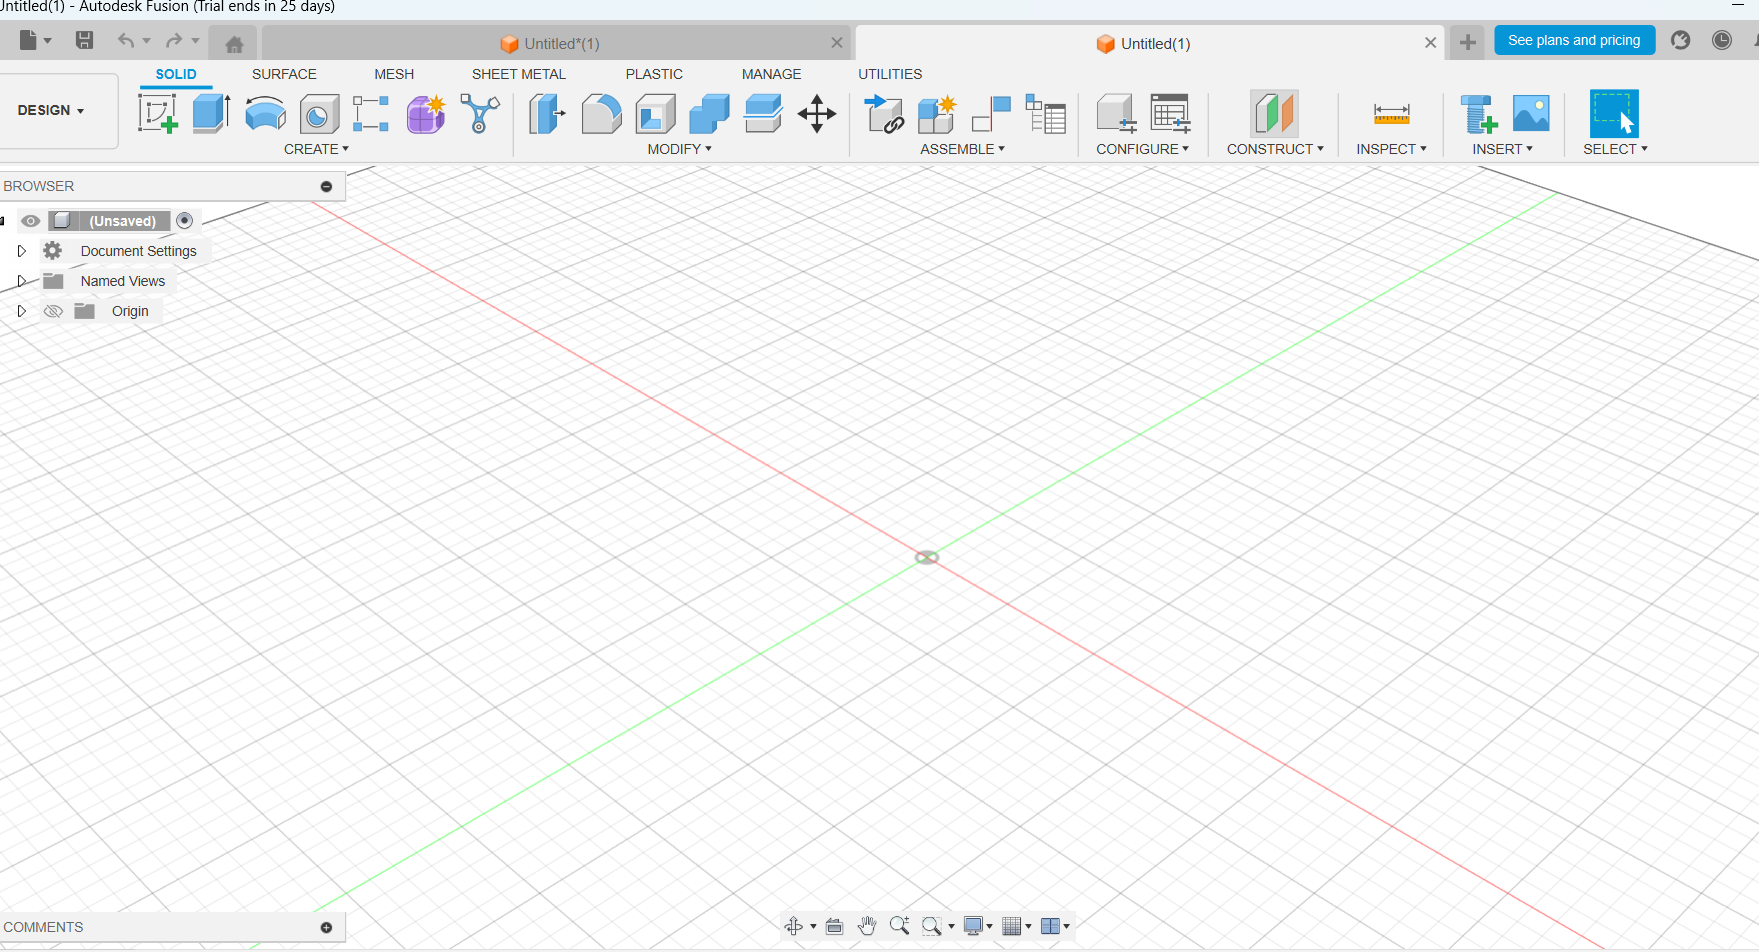Open the CONSTRUCT dropdown menu

[1275, 149]
